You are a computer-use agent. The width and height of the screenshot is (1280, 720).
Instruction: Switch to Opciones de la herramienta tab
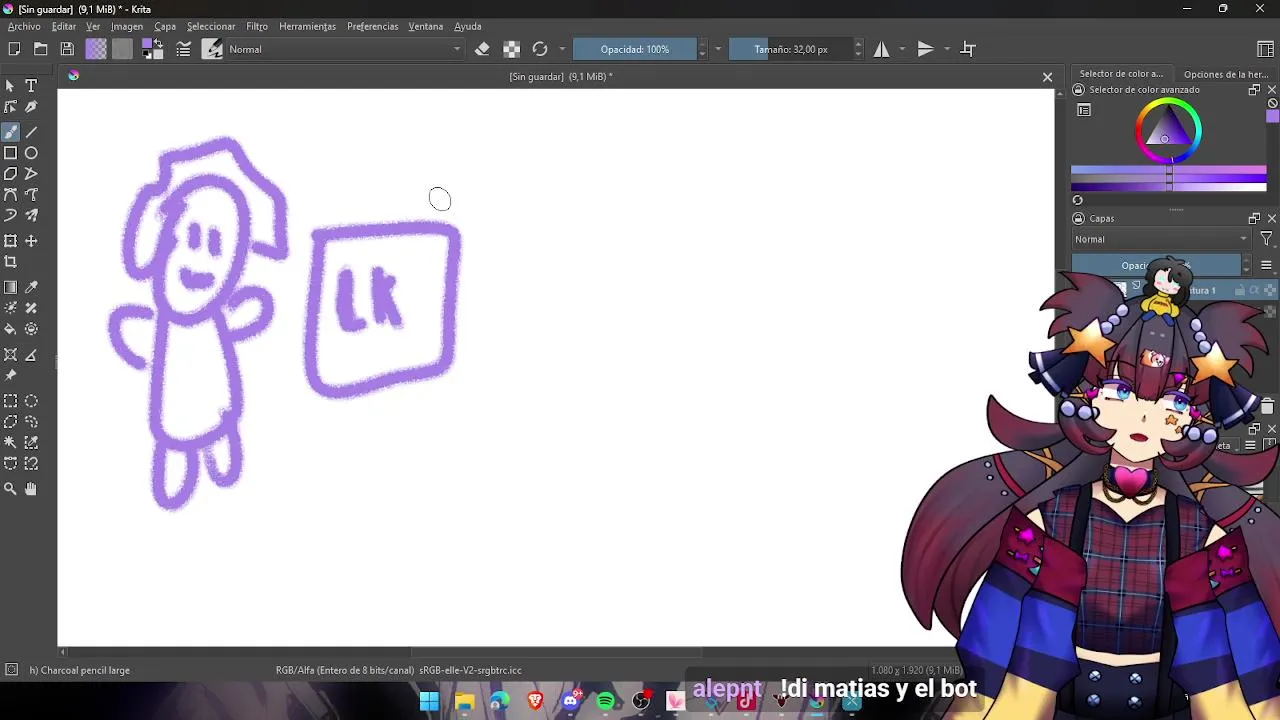[x=1225, y=74]
